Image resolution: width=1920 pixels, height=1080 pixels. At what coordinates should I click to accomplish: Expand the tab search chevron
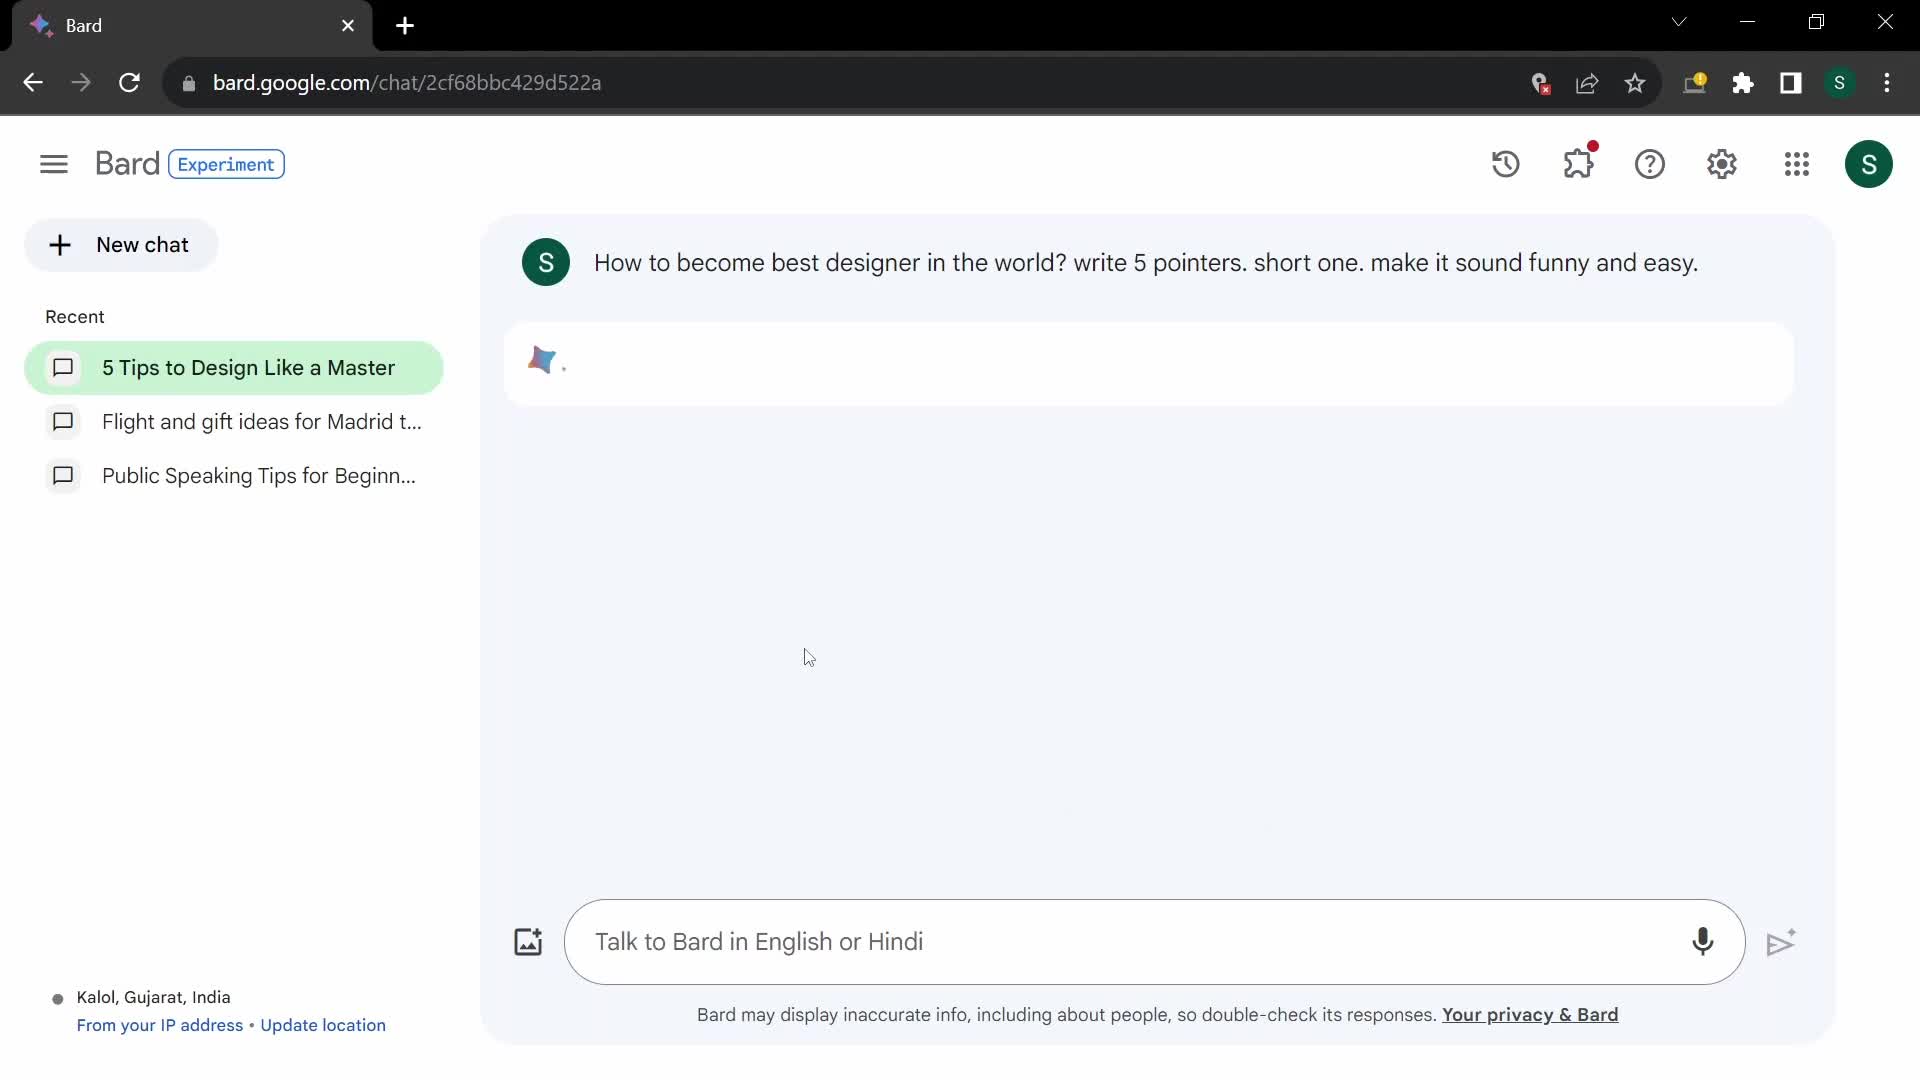[x=1679, y=22]
